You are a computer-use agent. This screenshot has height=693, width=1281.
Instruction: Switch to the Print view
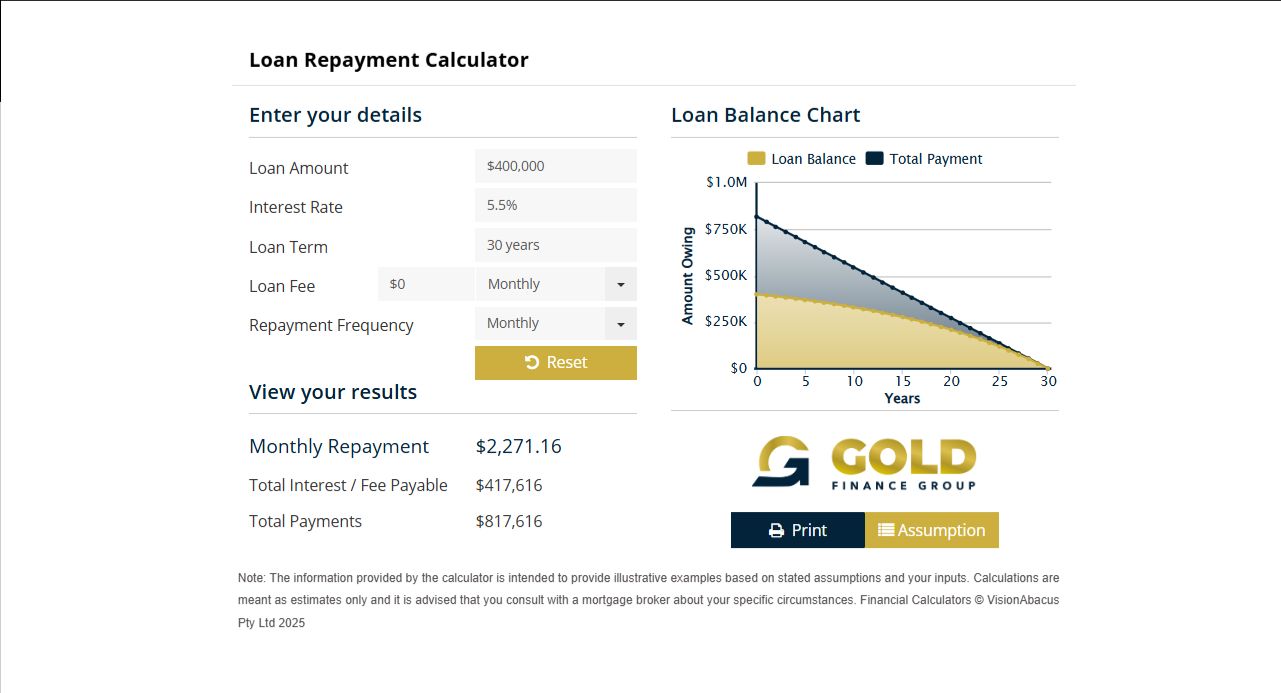797,529
